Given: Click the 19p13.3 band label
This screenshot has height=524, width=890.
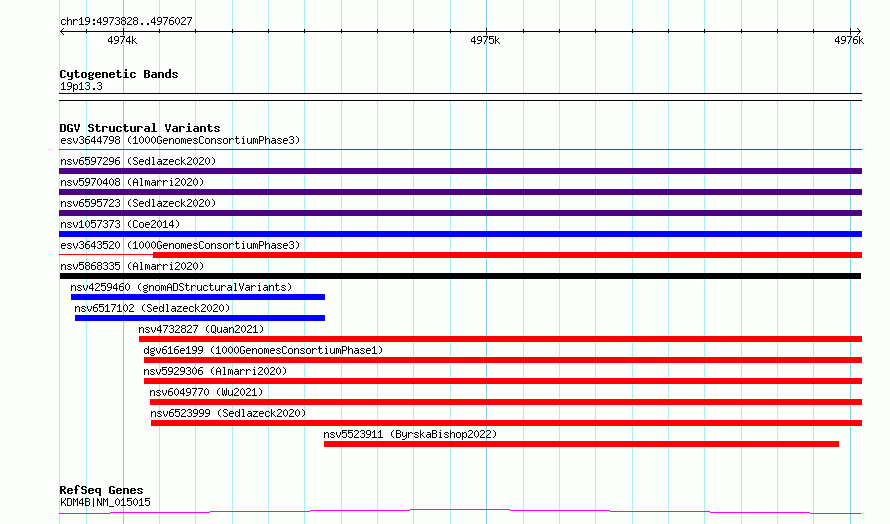Looking at the screenshot, I should (81, 86).
